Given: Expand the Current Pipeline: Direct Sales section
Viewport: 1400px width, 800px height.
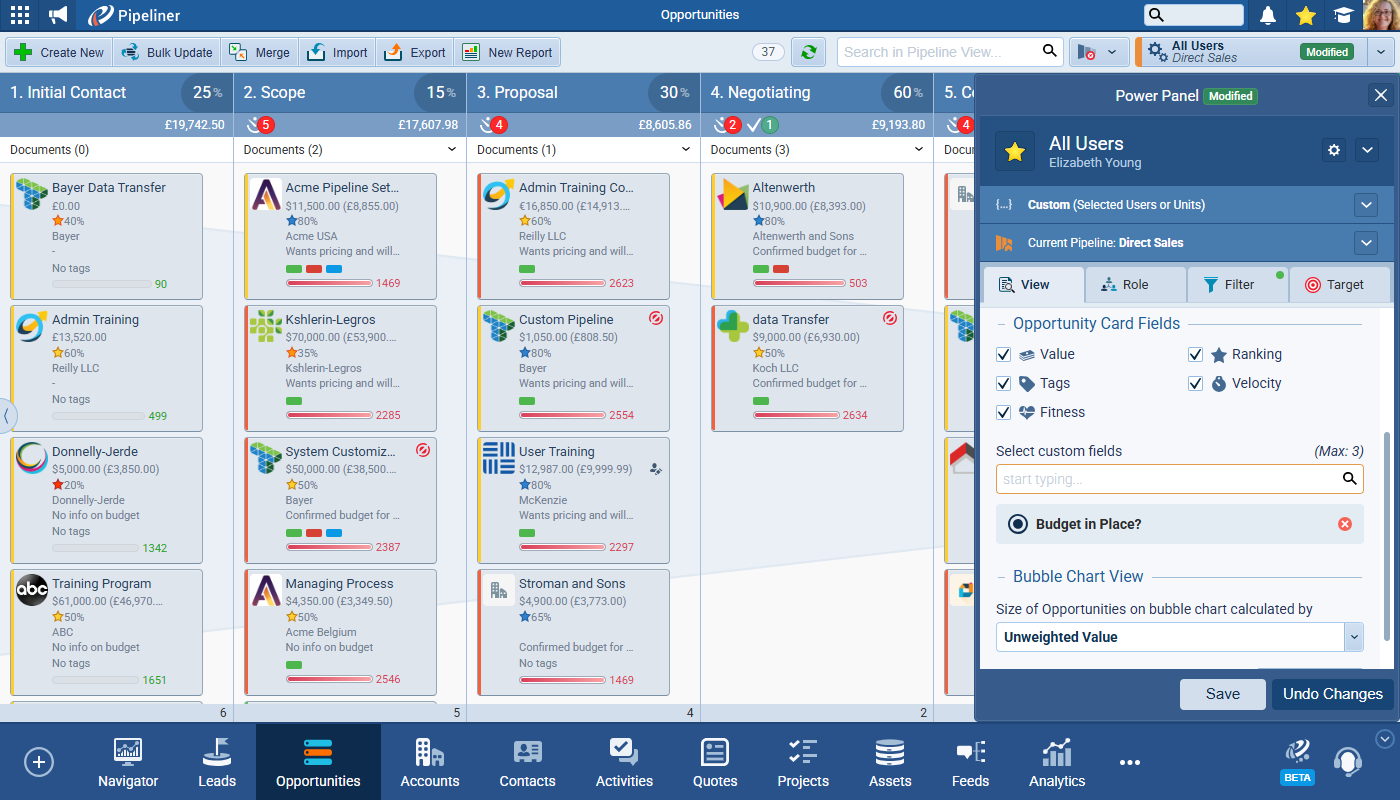Looking at the screenshot, I should [1366, 243].
